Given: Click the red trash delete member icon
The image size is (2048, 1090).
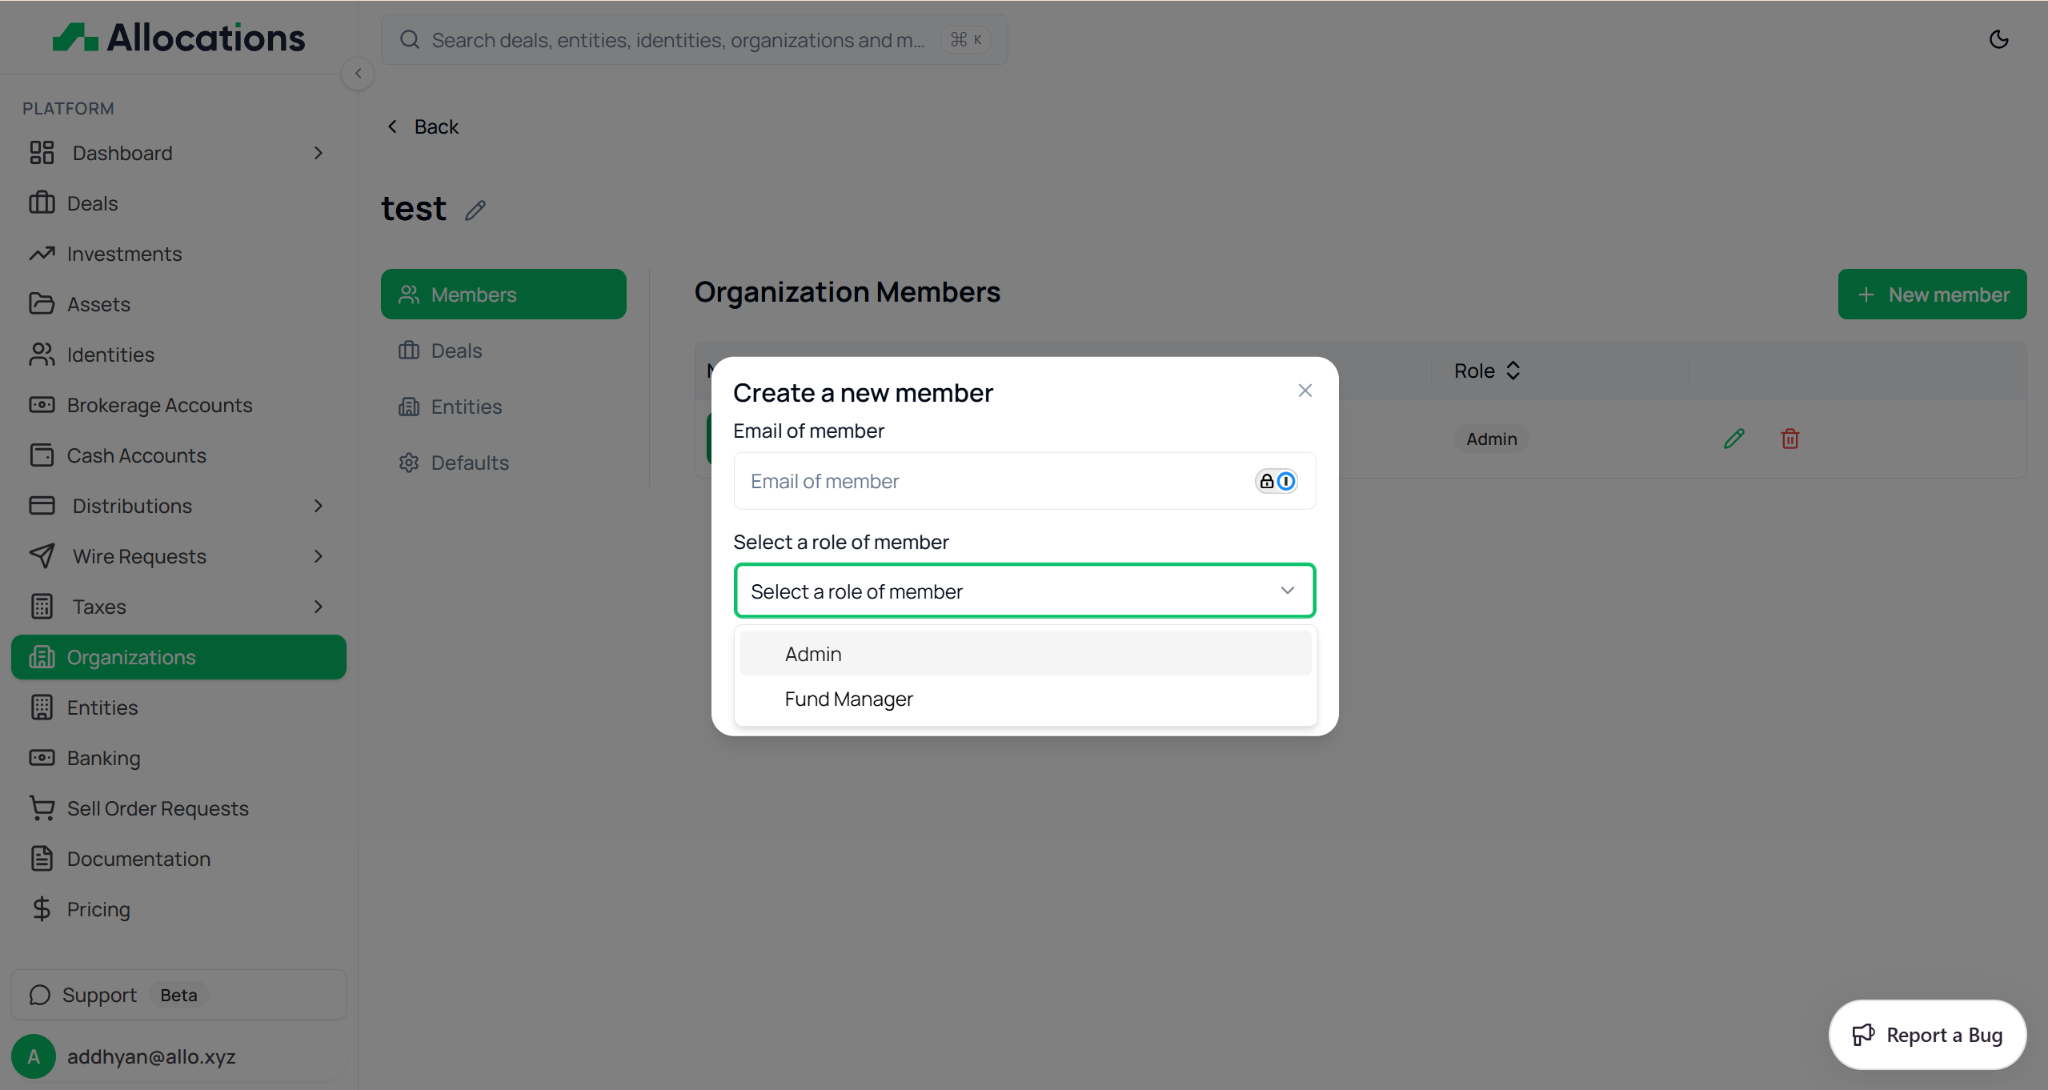Looking at the screenshot, I should point(1790,439).
